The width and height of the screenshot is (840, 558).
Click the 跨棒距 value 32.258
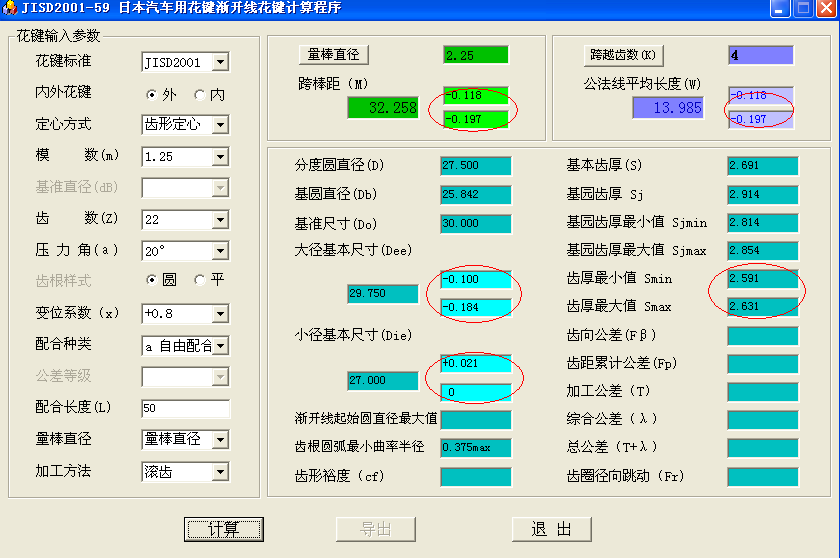[x=383, y=108]
